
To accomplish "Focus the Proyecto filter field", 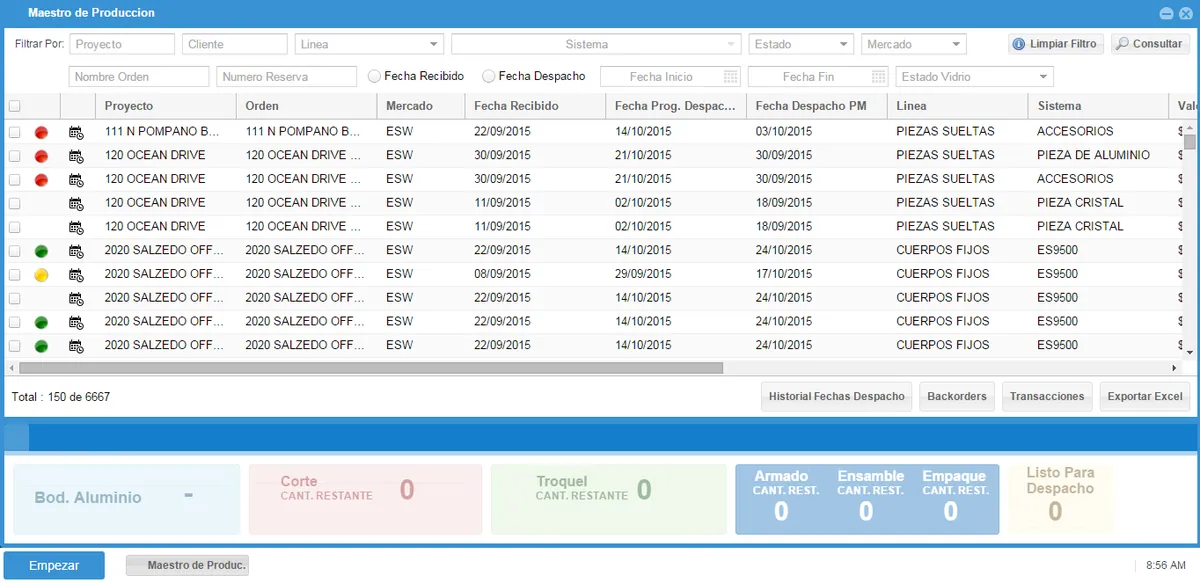I will (122, 44).
